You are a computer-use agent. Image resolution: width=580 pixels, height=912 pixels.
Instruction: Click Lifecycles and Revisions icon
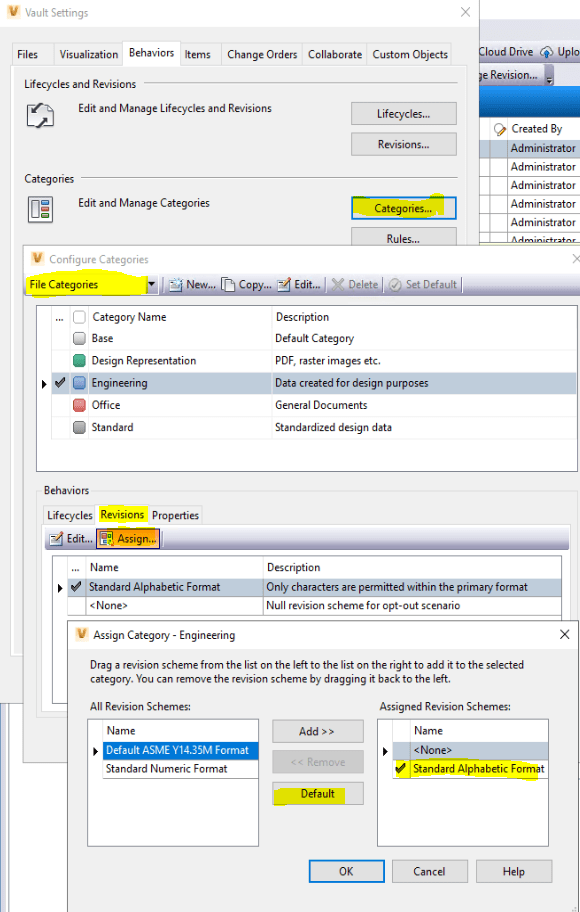pos(41,115)
